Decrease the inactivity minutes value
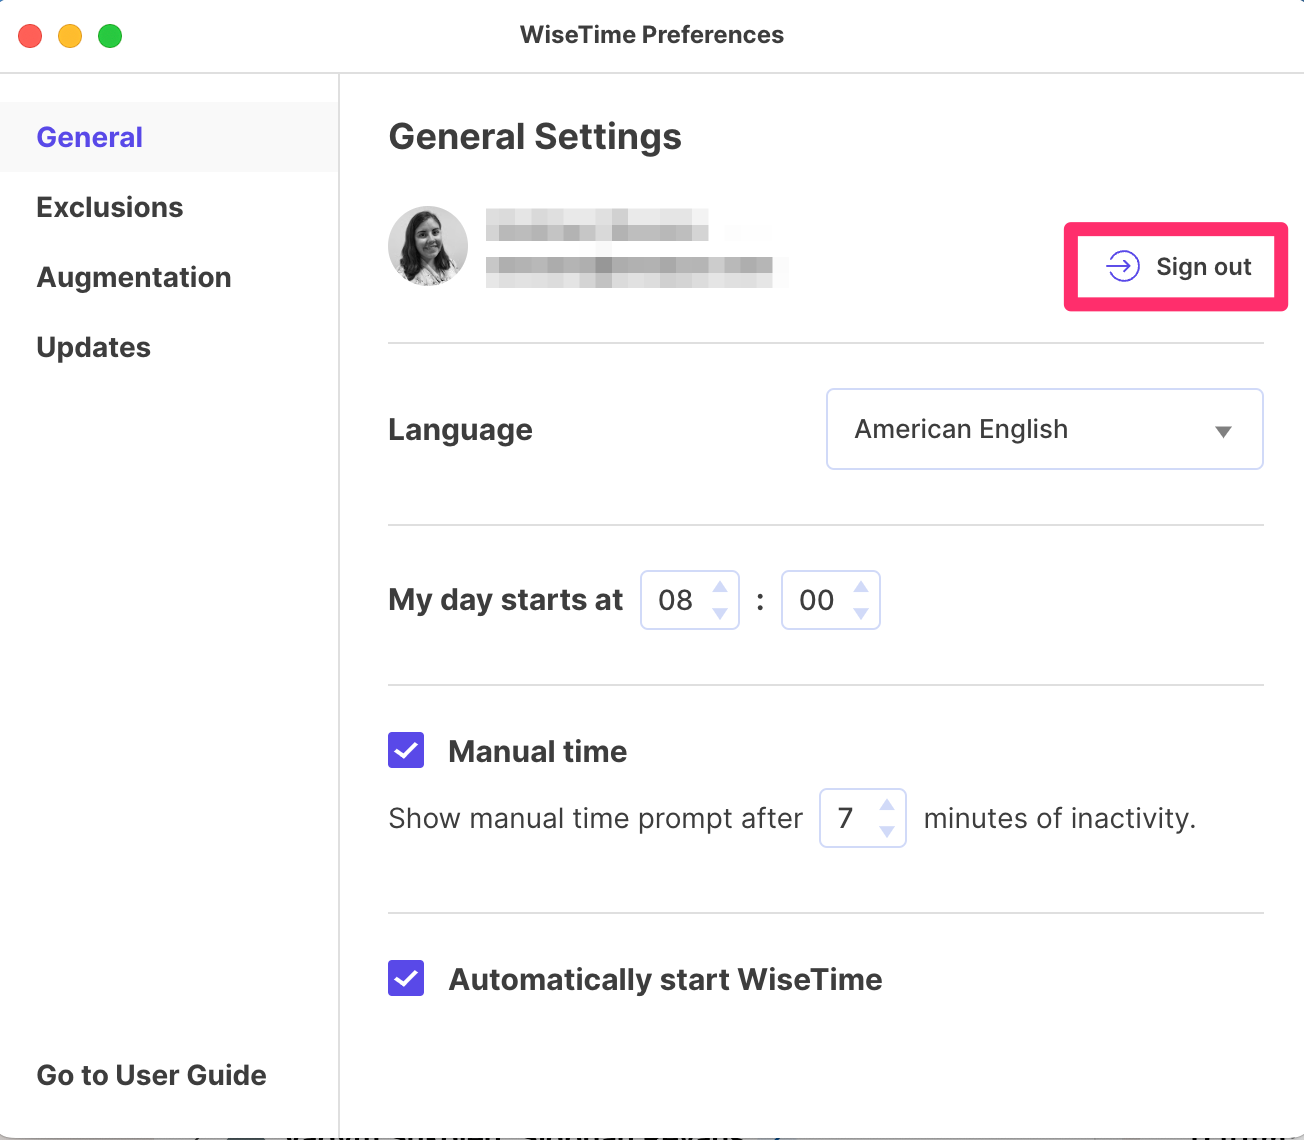The image size is (1304, 1140). [x=887, y=831]
